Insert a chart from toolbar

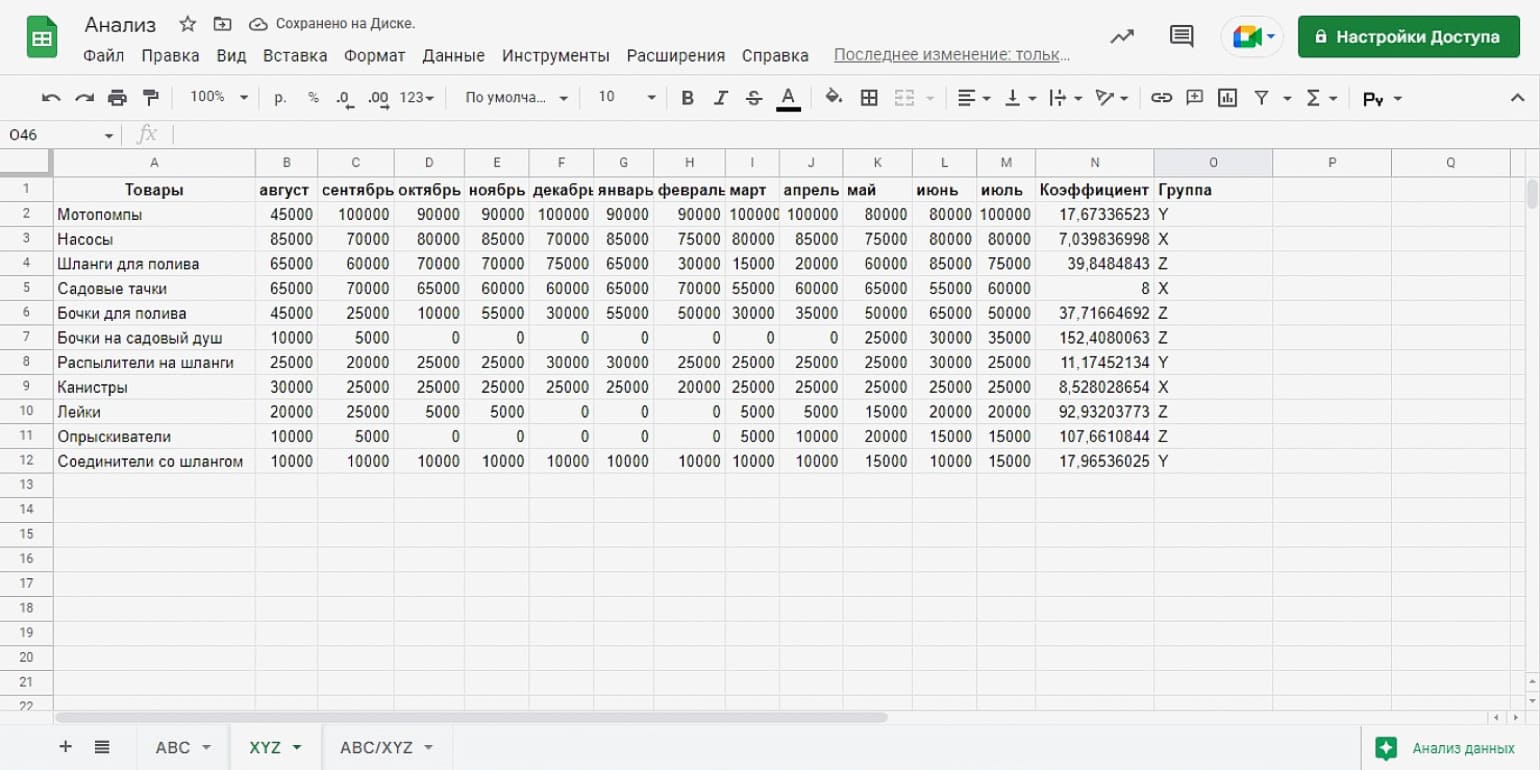(x=1227, y=97)
